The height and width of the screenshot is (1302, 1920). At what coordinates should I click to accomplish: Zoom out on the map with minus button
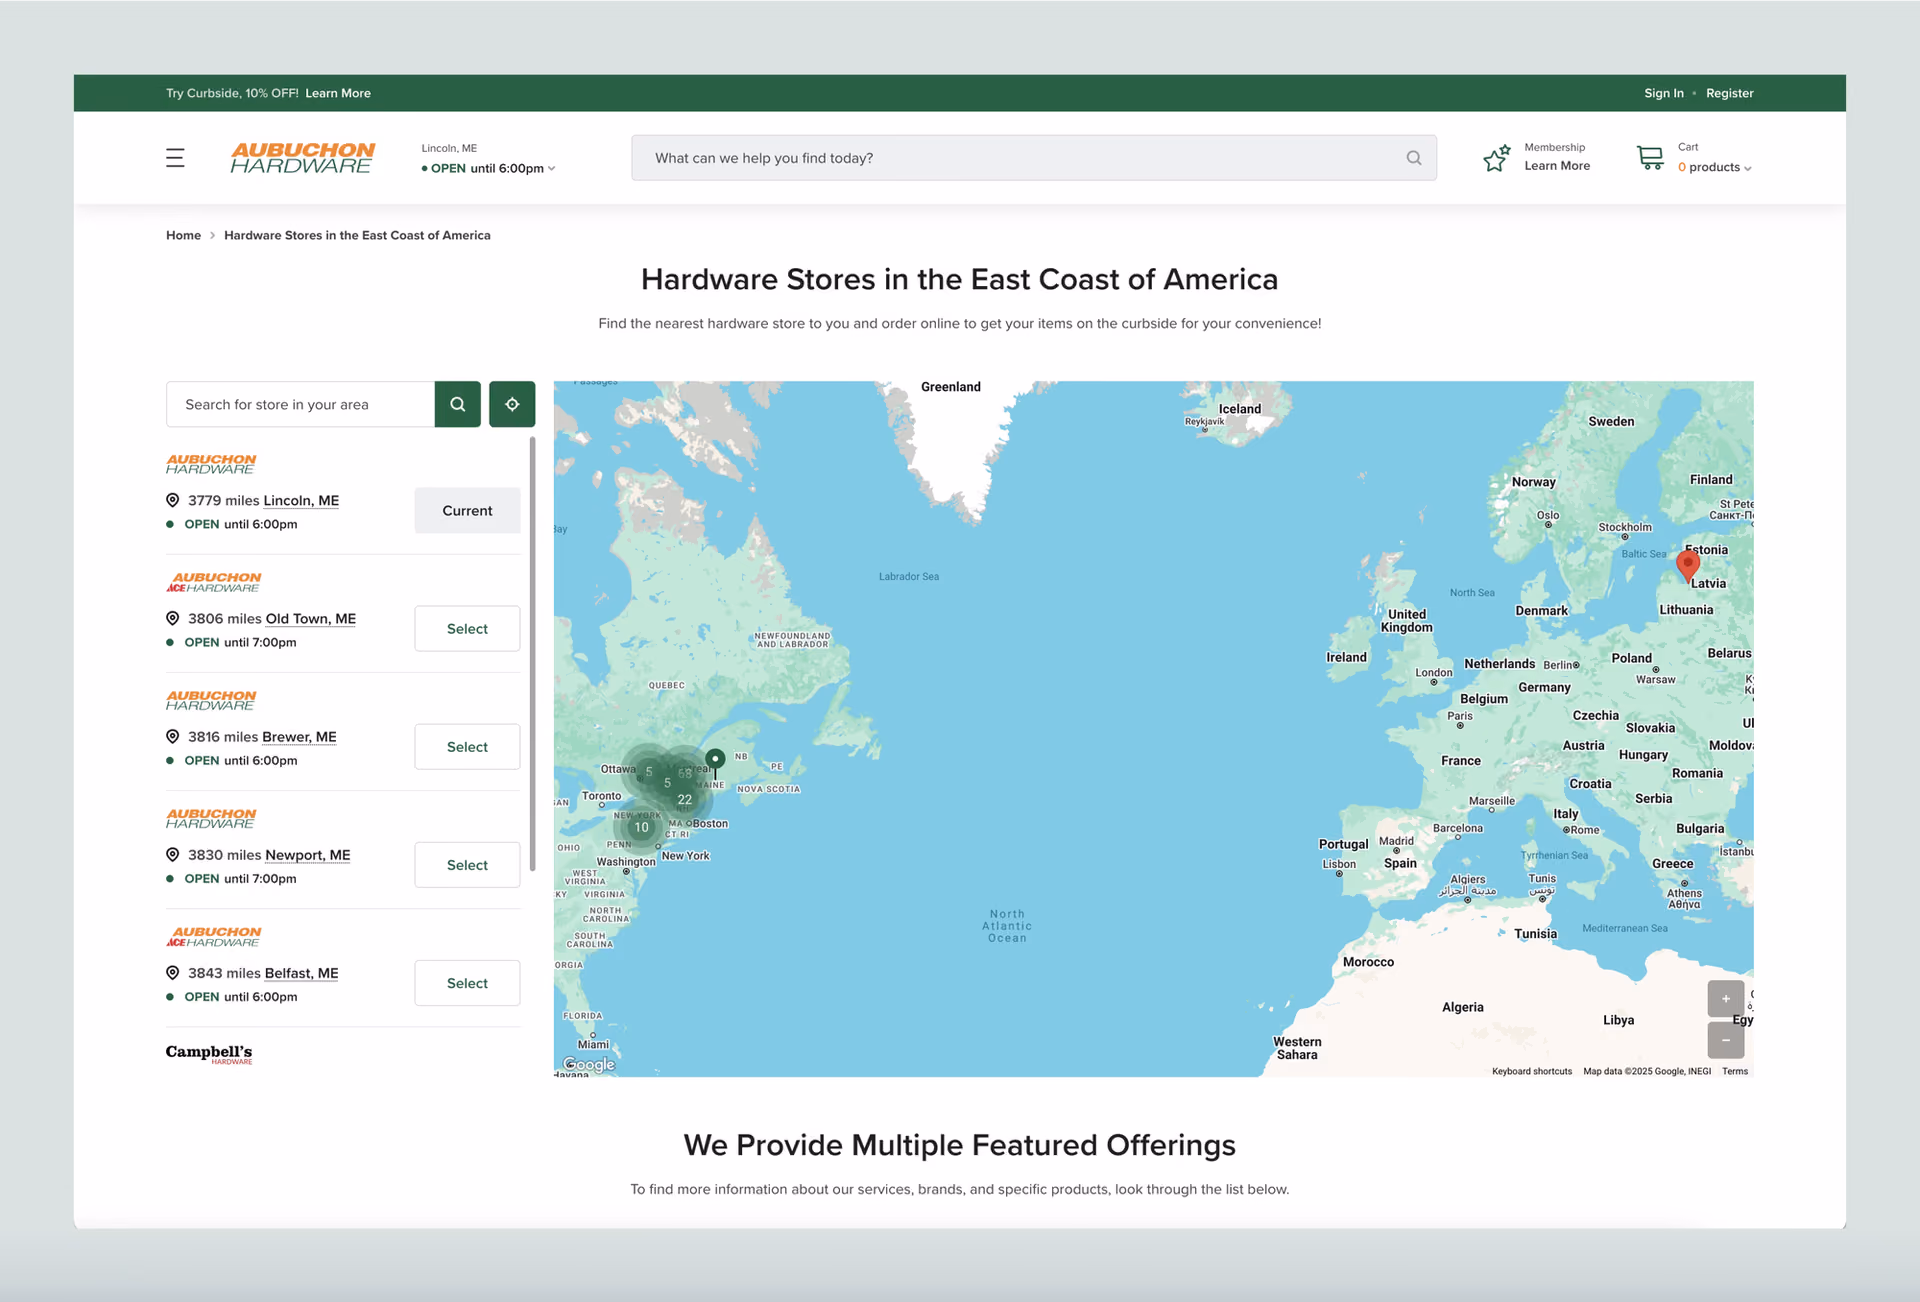pos(1726,1040)
